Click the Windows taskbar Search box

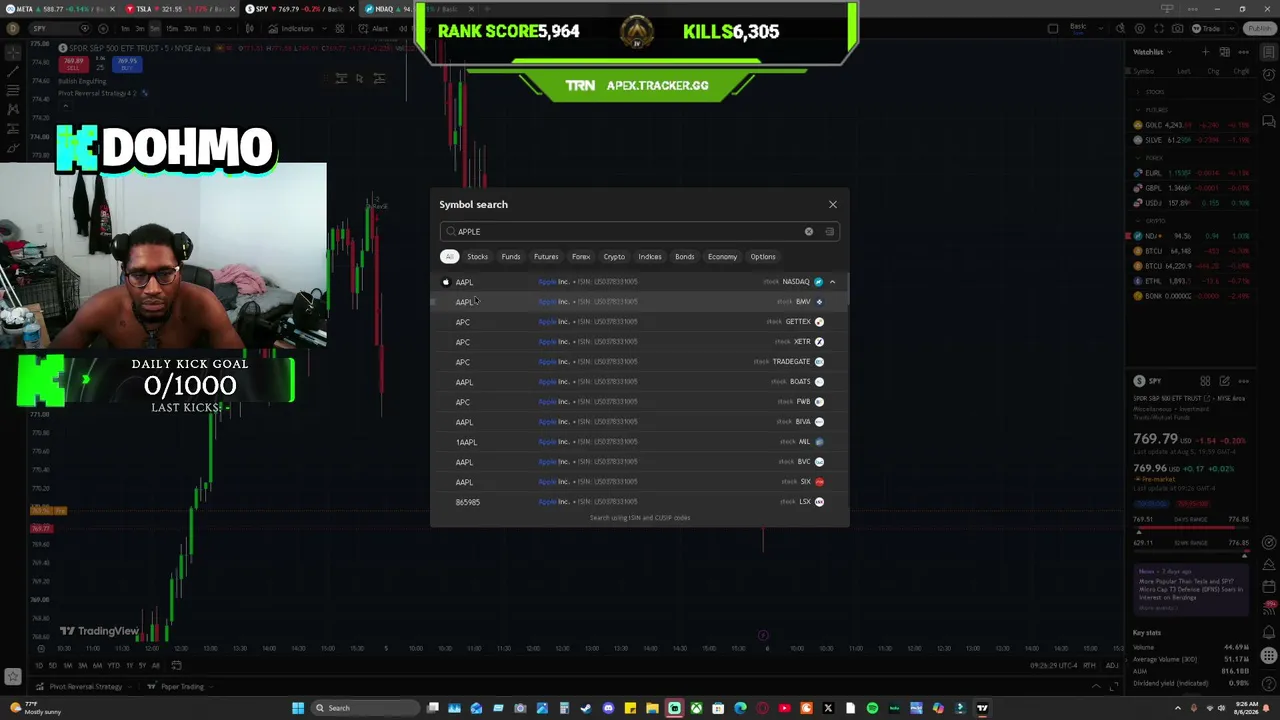pyautogui.click(x=365, y=708)
